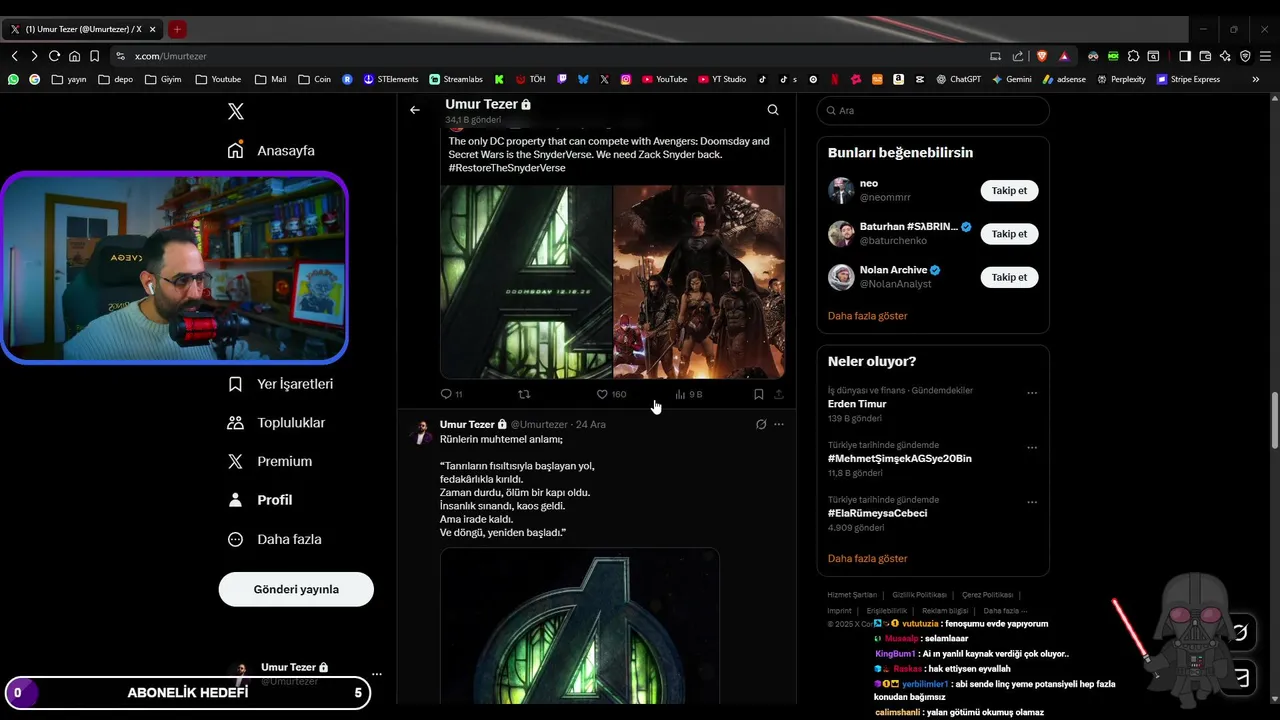Screen dimensions: 1280x720
Task: Open the green Avengers Doomsday image
Action: (x=526, y=282)
